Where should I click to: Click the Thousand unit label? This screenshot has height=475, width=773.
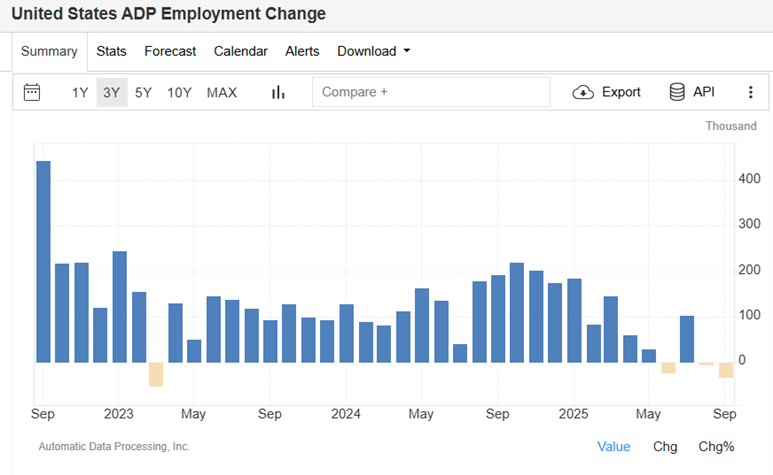click(x=731, y=126)
